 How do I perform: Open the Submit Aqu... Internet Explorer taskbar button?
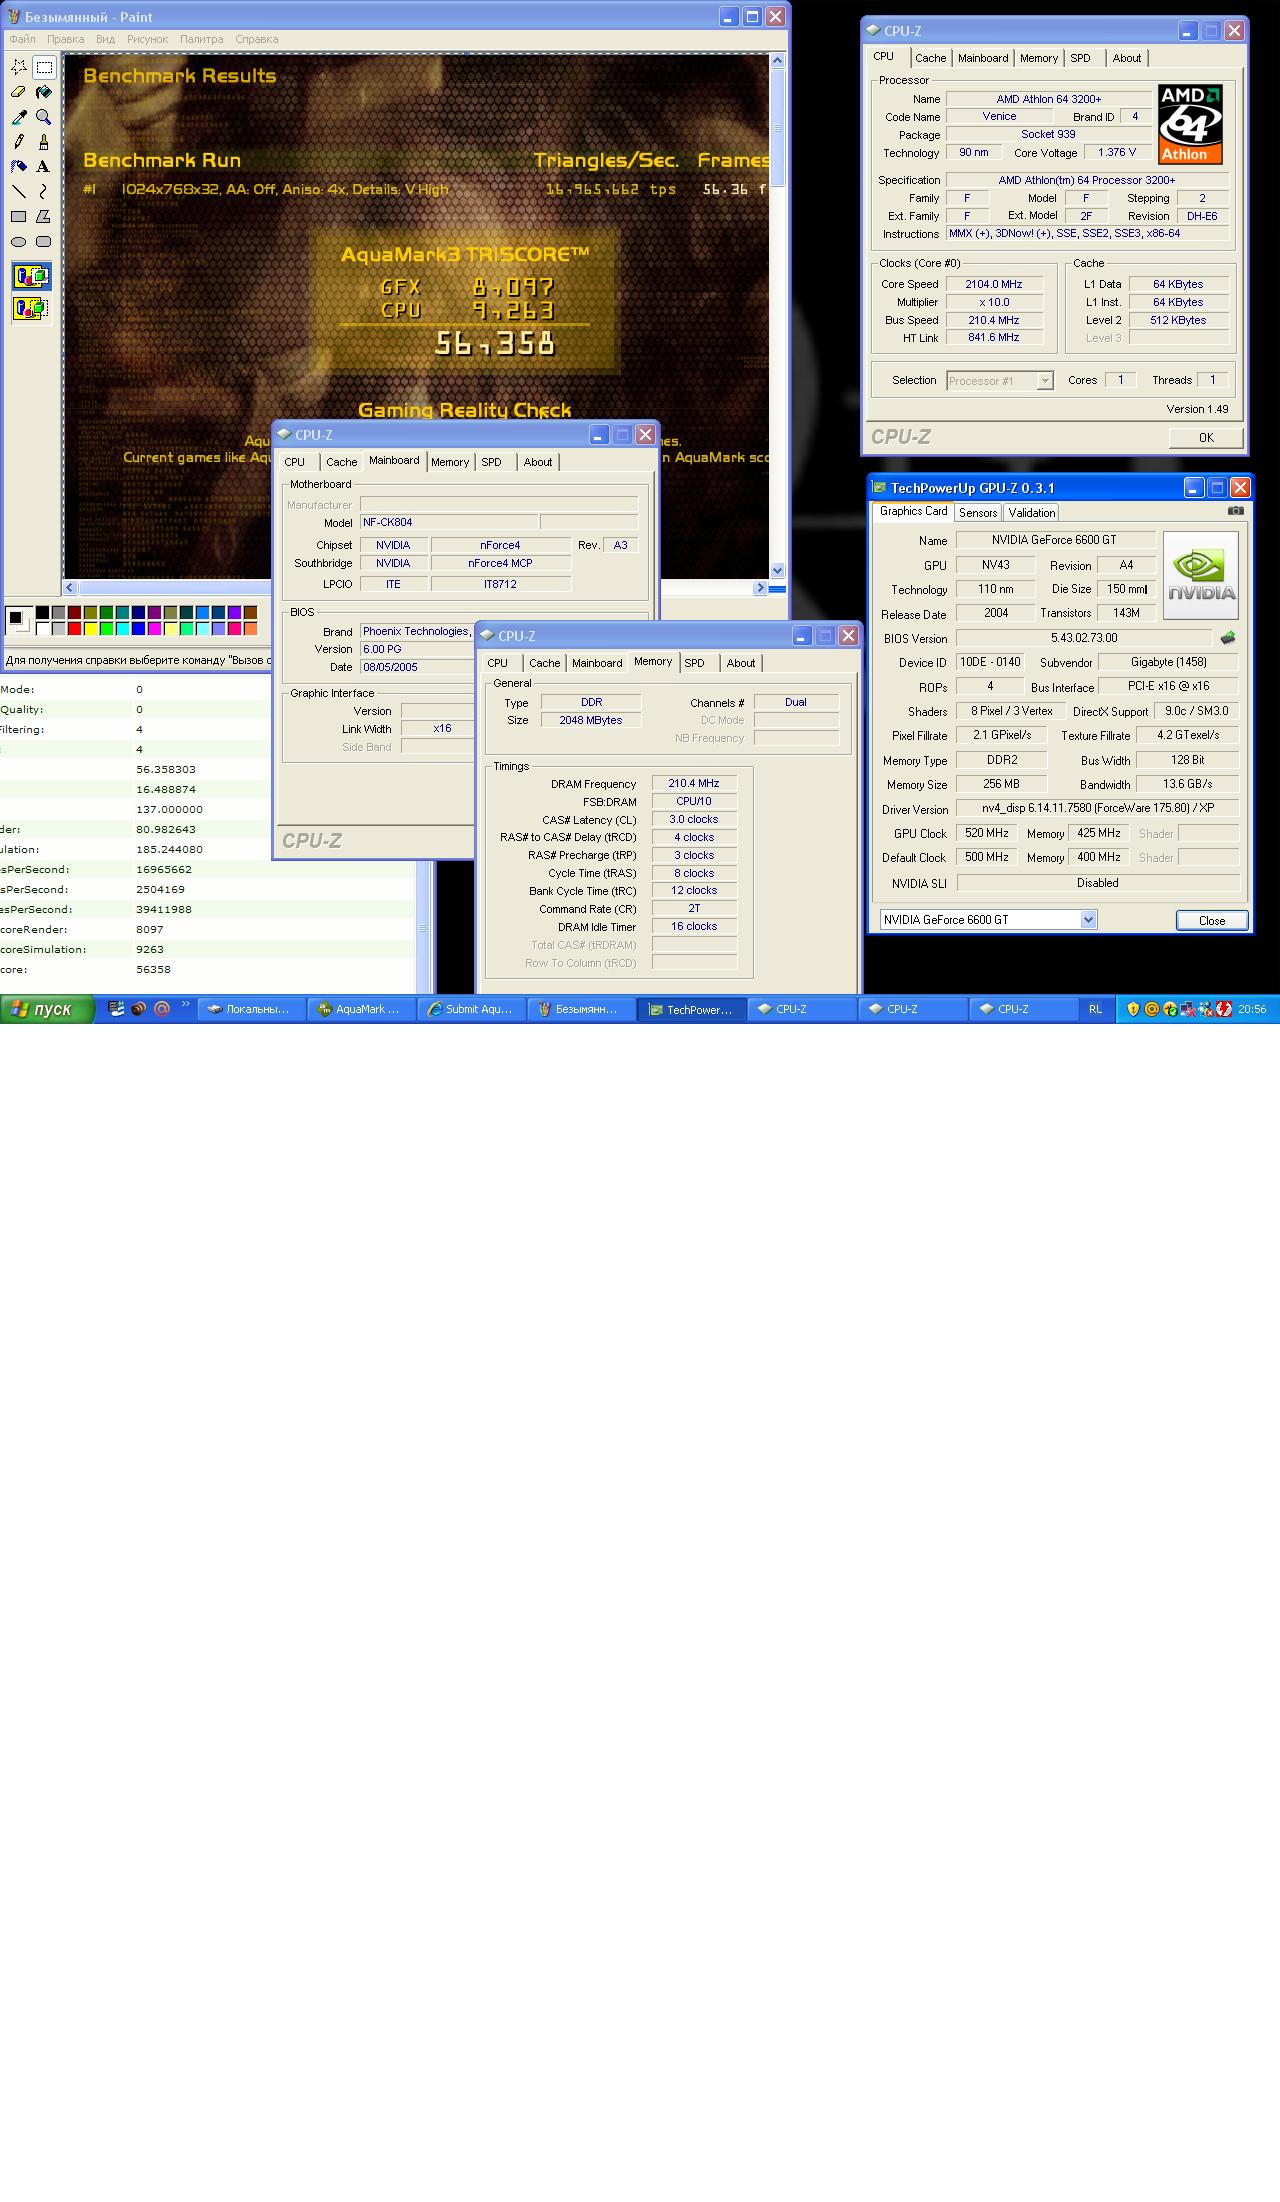tap(471, 1009)
